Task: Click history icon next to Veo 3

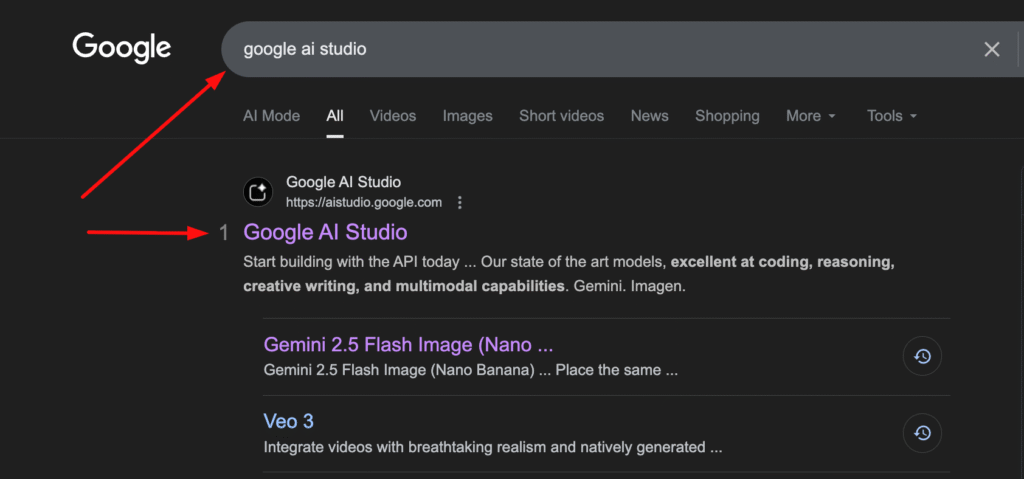Action: click(922, 433)
